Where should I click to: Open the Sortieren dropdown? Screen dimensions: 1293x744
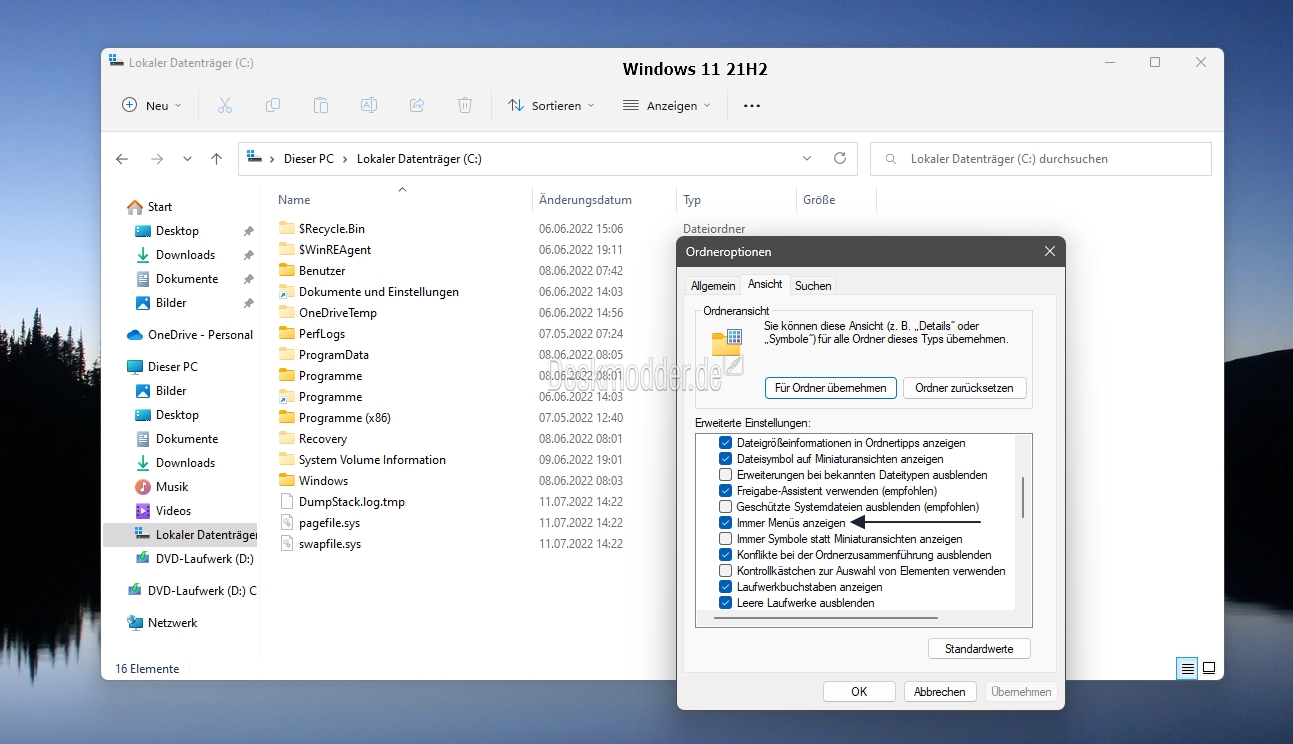coord(551,105)
